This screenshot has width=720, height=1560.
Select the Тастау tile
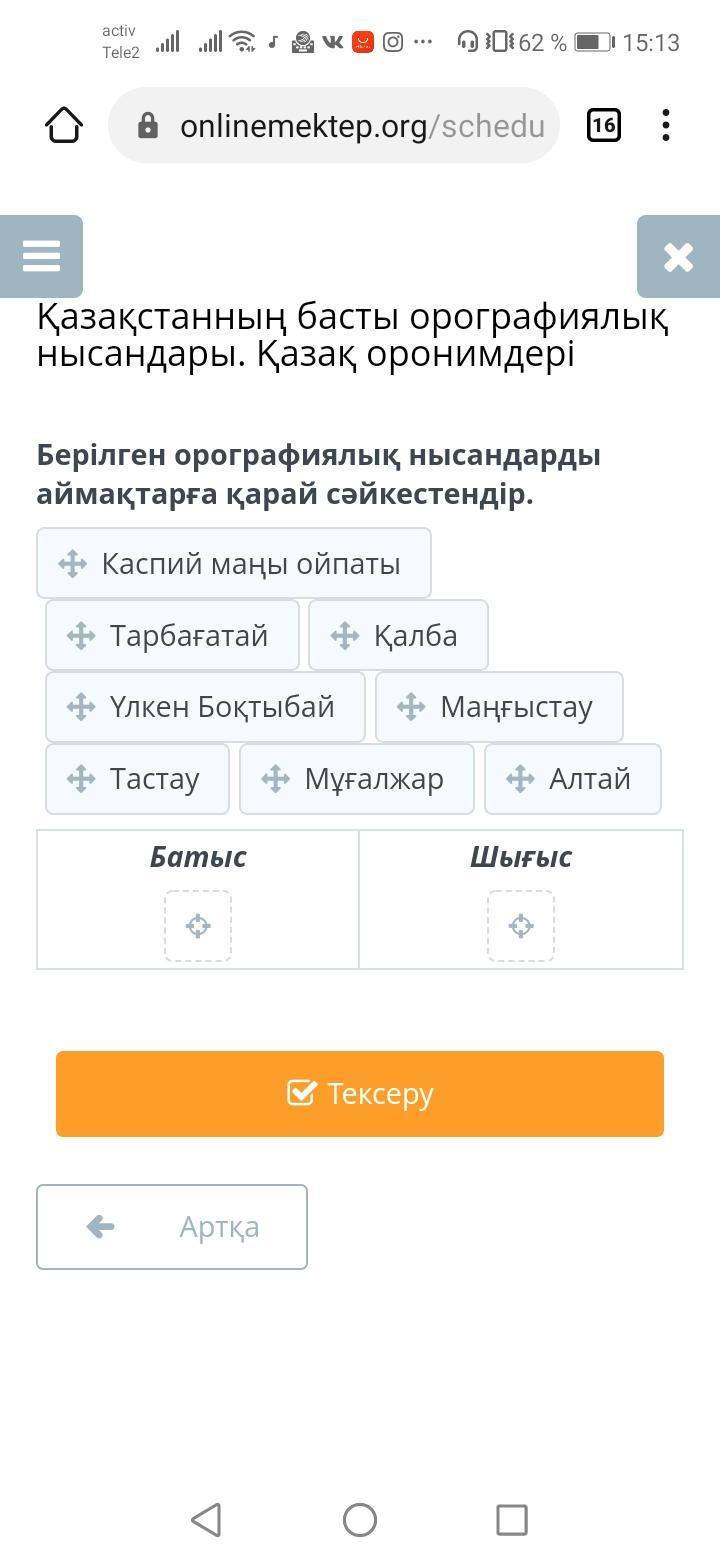coord(137,778)
